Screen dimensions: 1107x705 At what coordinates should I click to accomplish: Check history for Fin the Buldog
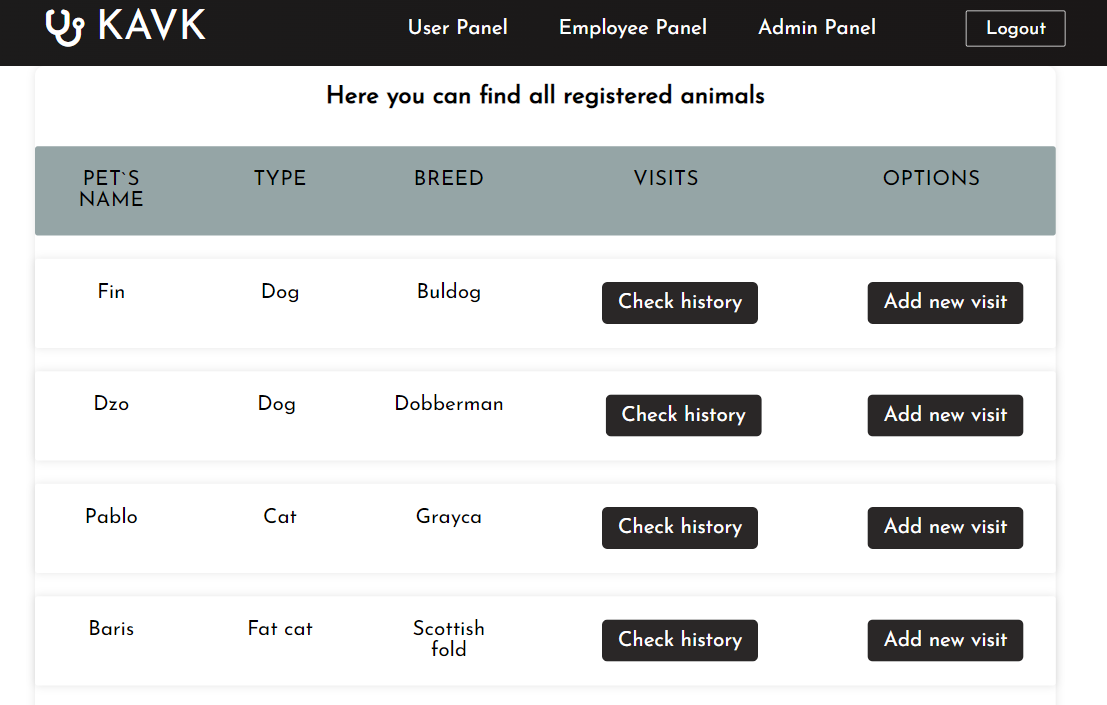[679, 302]
